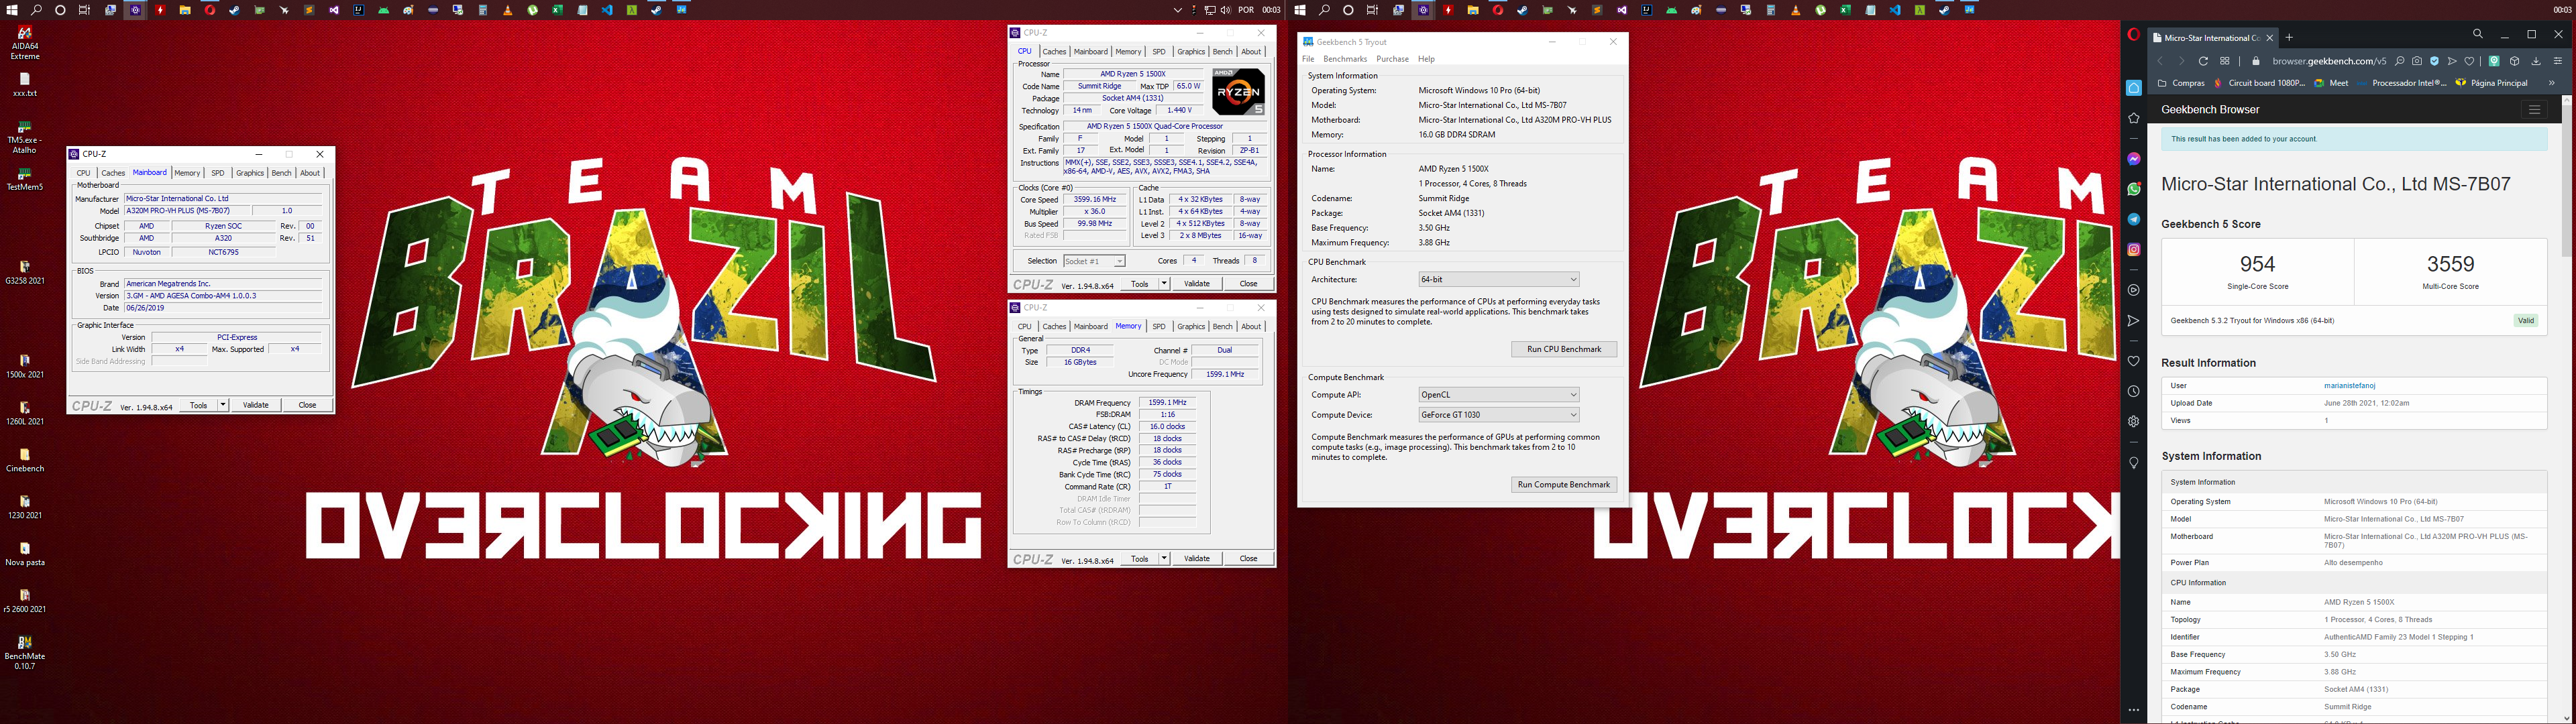This screenshot has height=724, width=2576.
Task: Open the Compras bookmark folder
Action: point(2181,83)
